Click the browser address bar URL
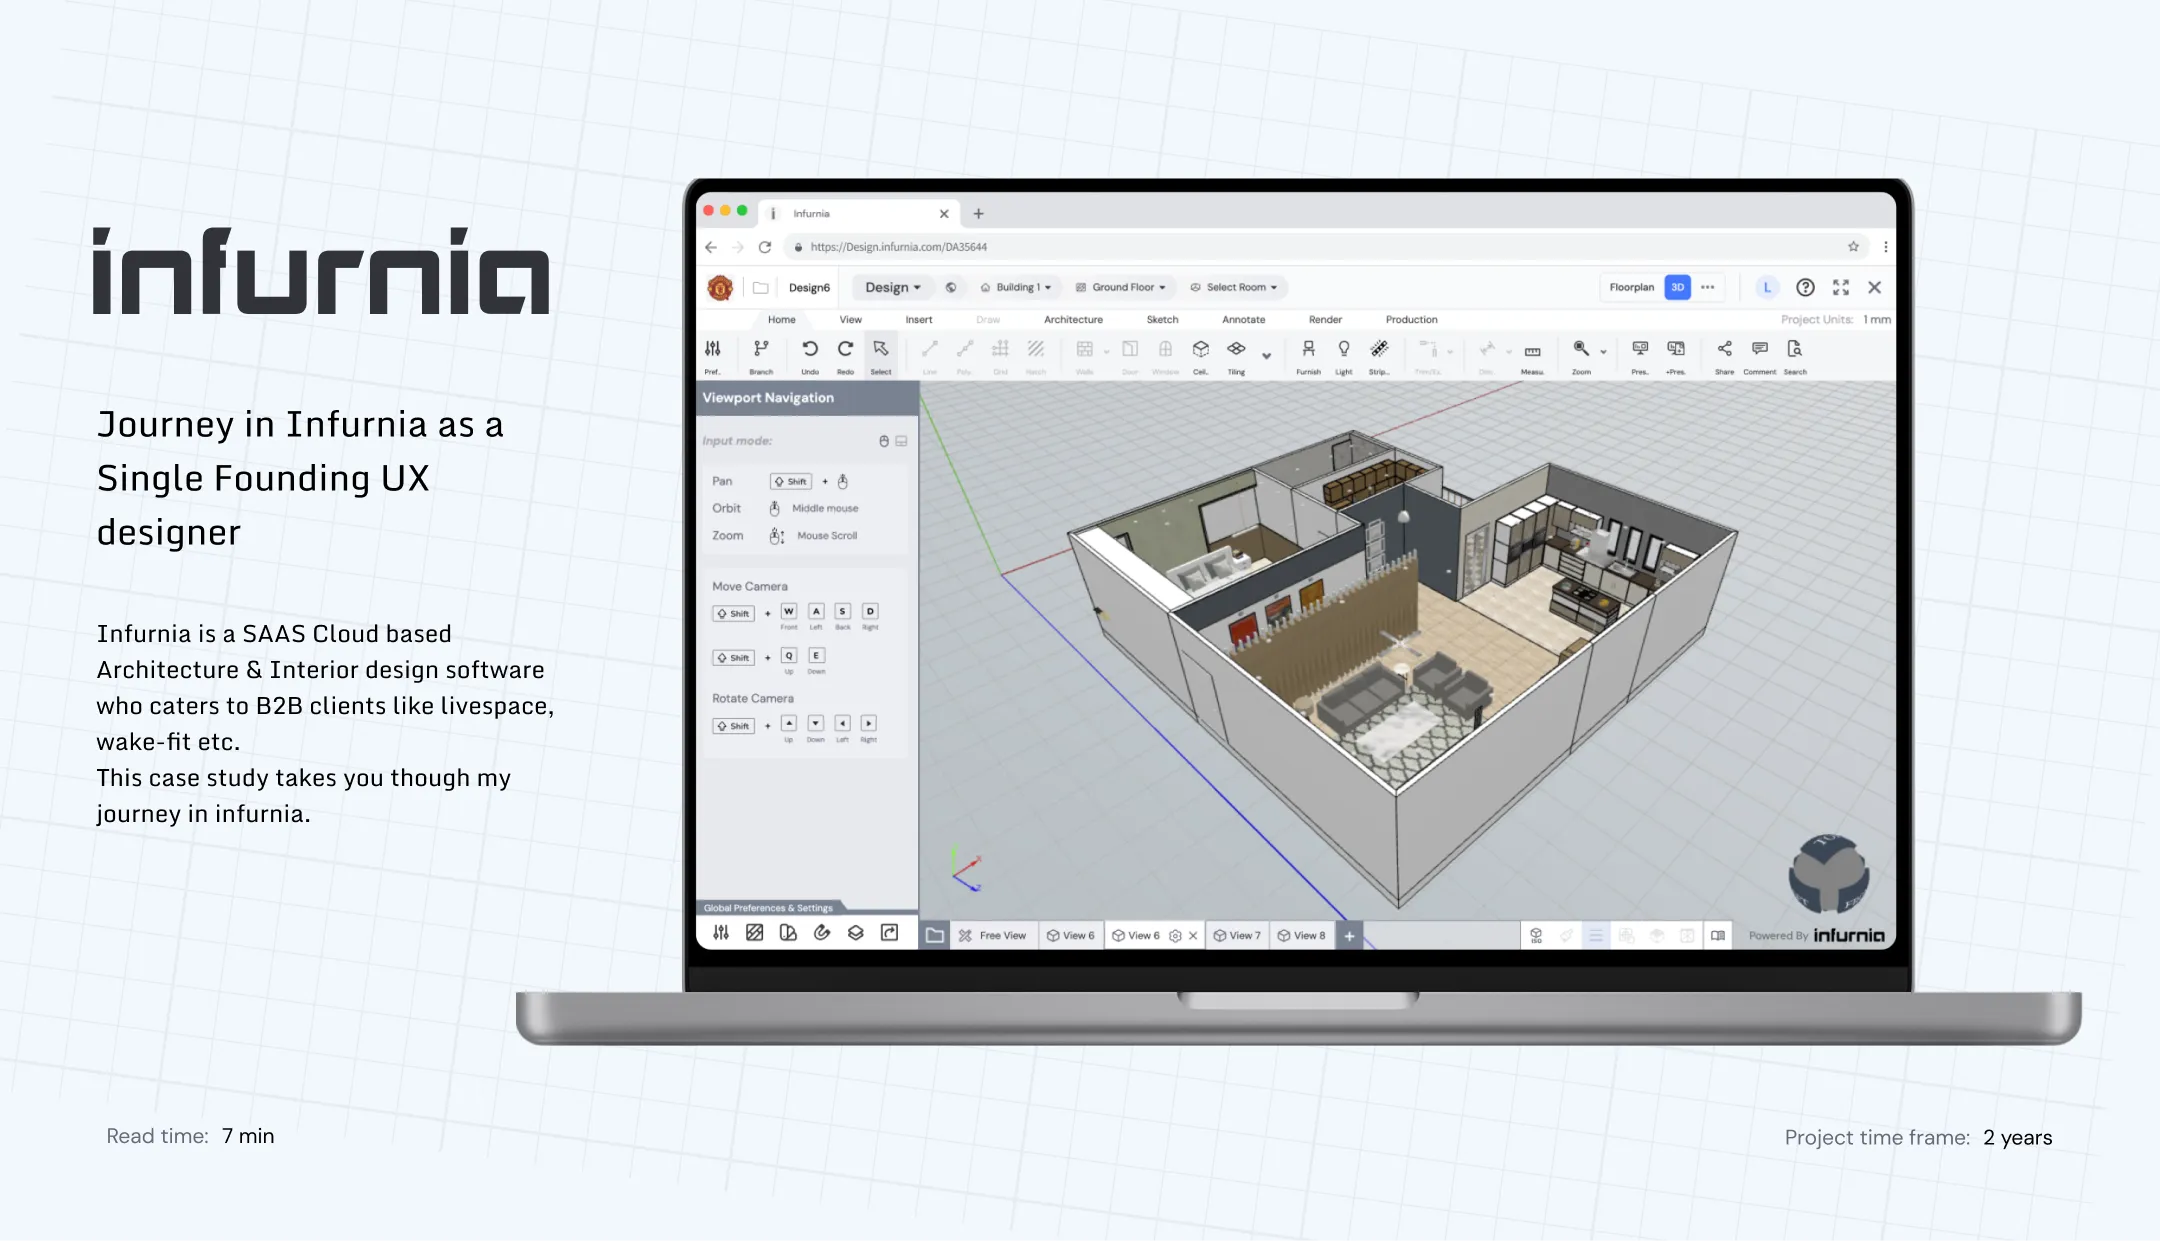This screenshot has width=2160, height=1241. coord(898,247)
